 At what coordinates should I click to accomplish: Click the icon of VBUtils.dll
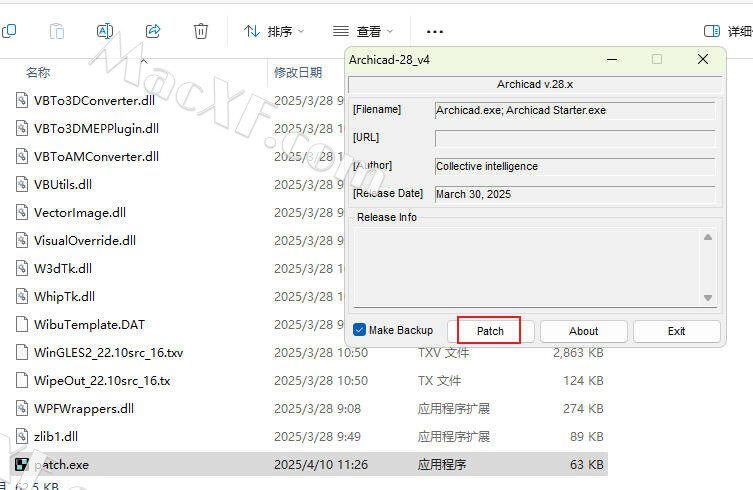pos(22,184)
